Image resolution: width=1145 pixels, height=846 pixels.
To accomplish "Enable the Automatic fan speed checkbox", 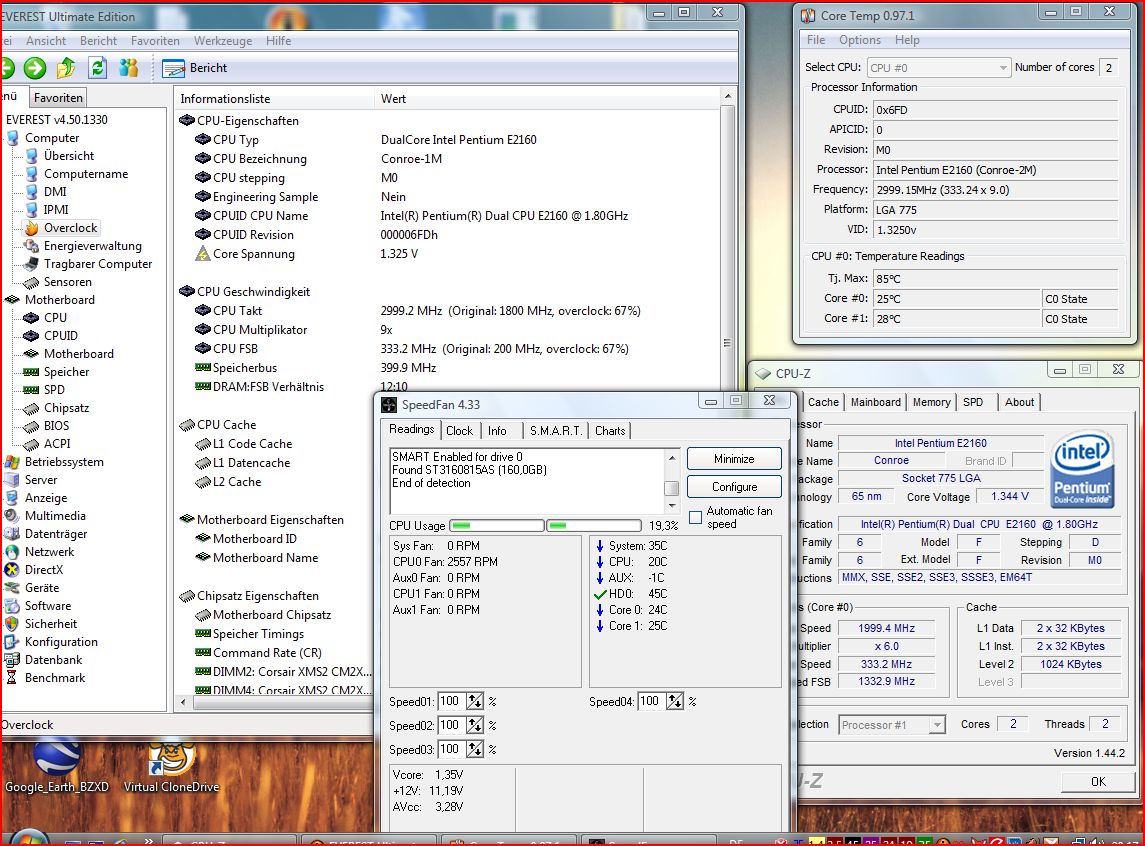I will (695, 518).
